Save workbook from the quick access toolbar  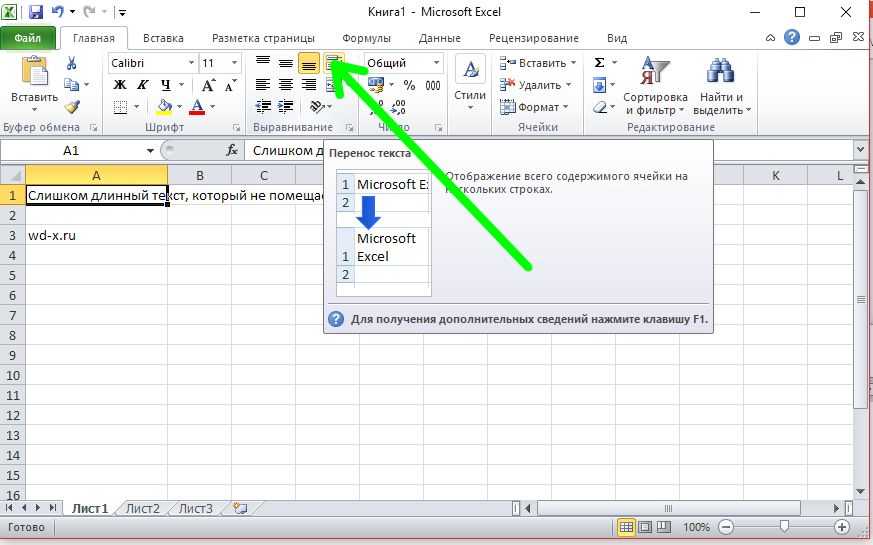36,12
